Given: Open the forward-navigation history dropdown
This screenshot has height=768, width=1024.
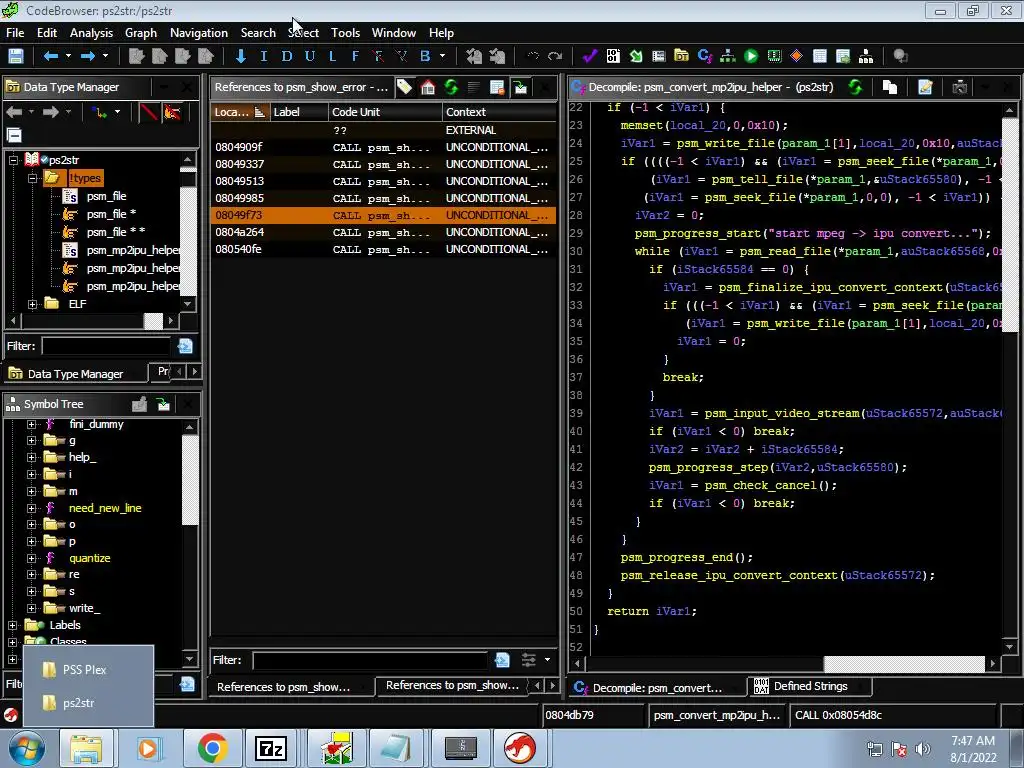Looking at the screenshot, I should [x=105, y=56].
